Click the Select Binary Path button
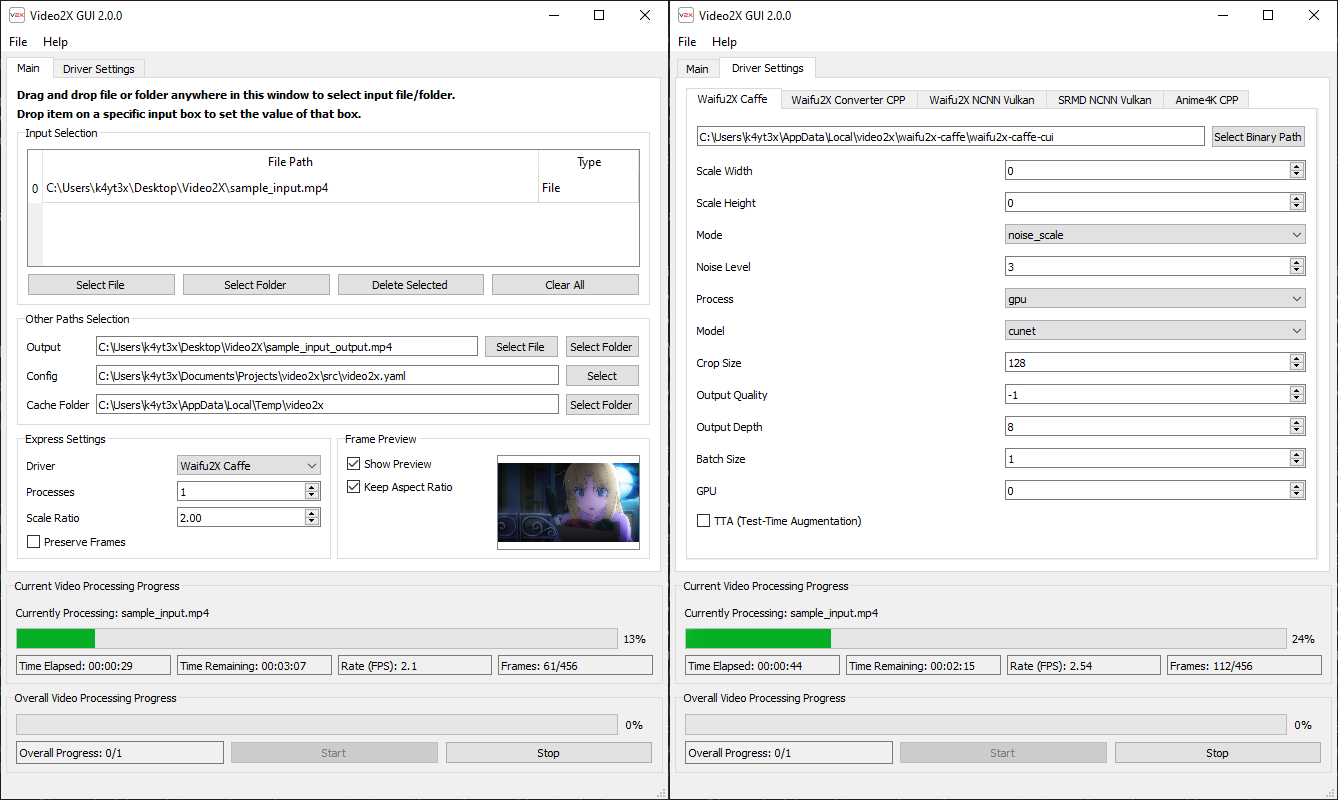This screenshot has height=800, width=1338. [x=1258, y=137]
